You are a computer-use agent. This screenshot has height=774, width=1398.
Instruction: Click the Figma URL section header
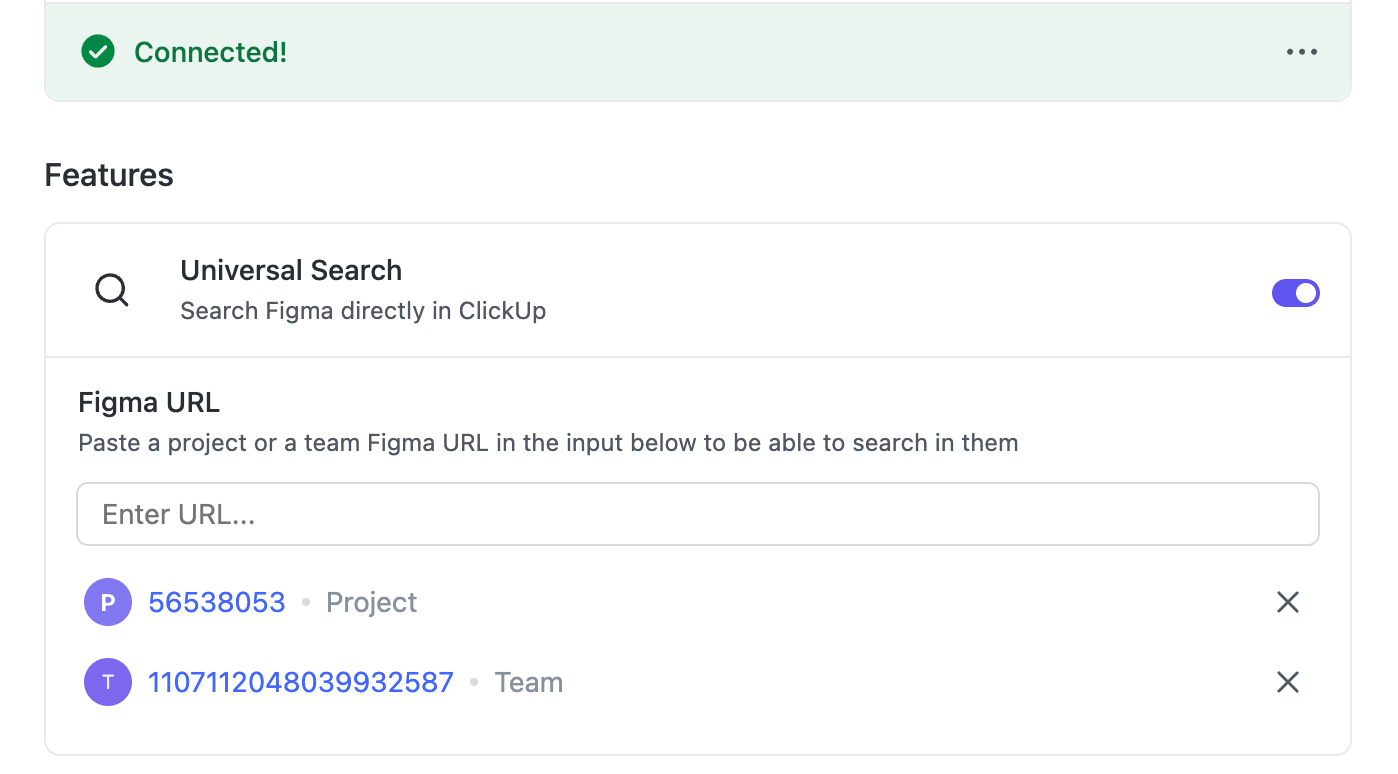click(x=148, y=402)
